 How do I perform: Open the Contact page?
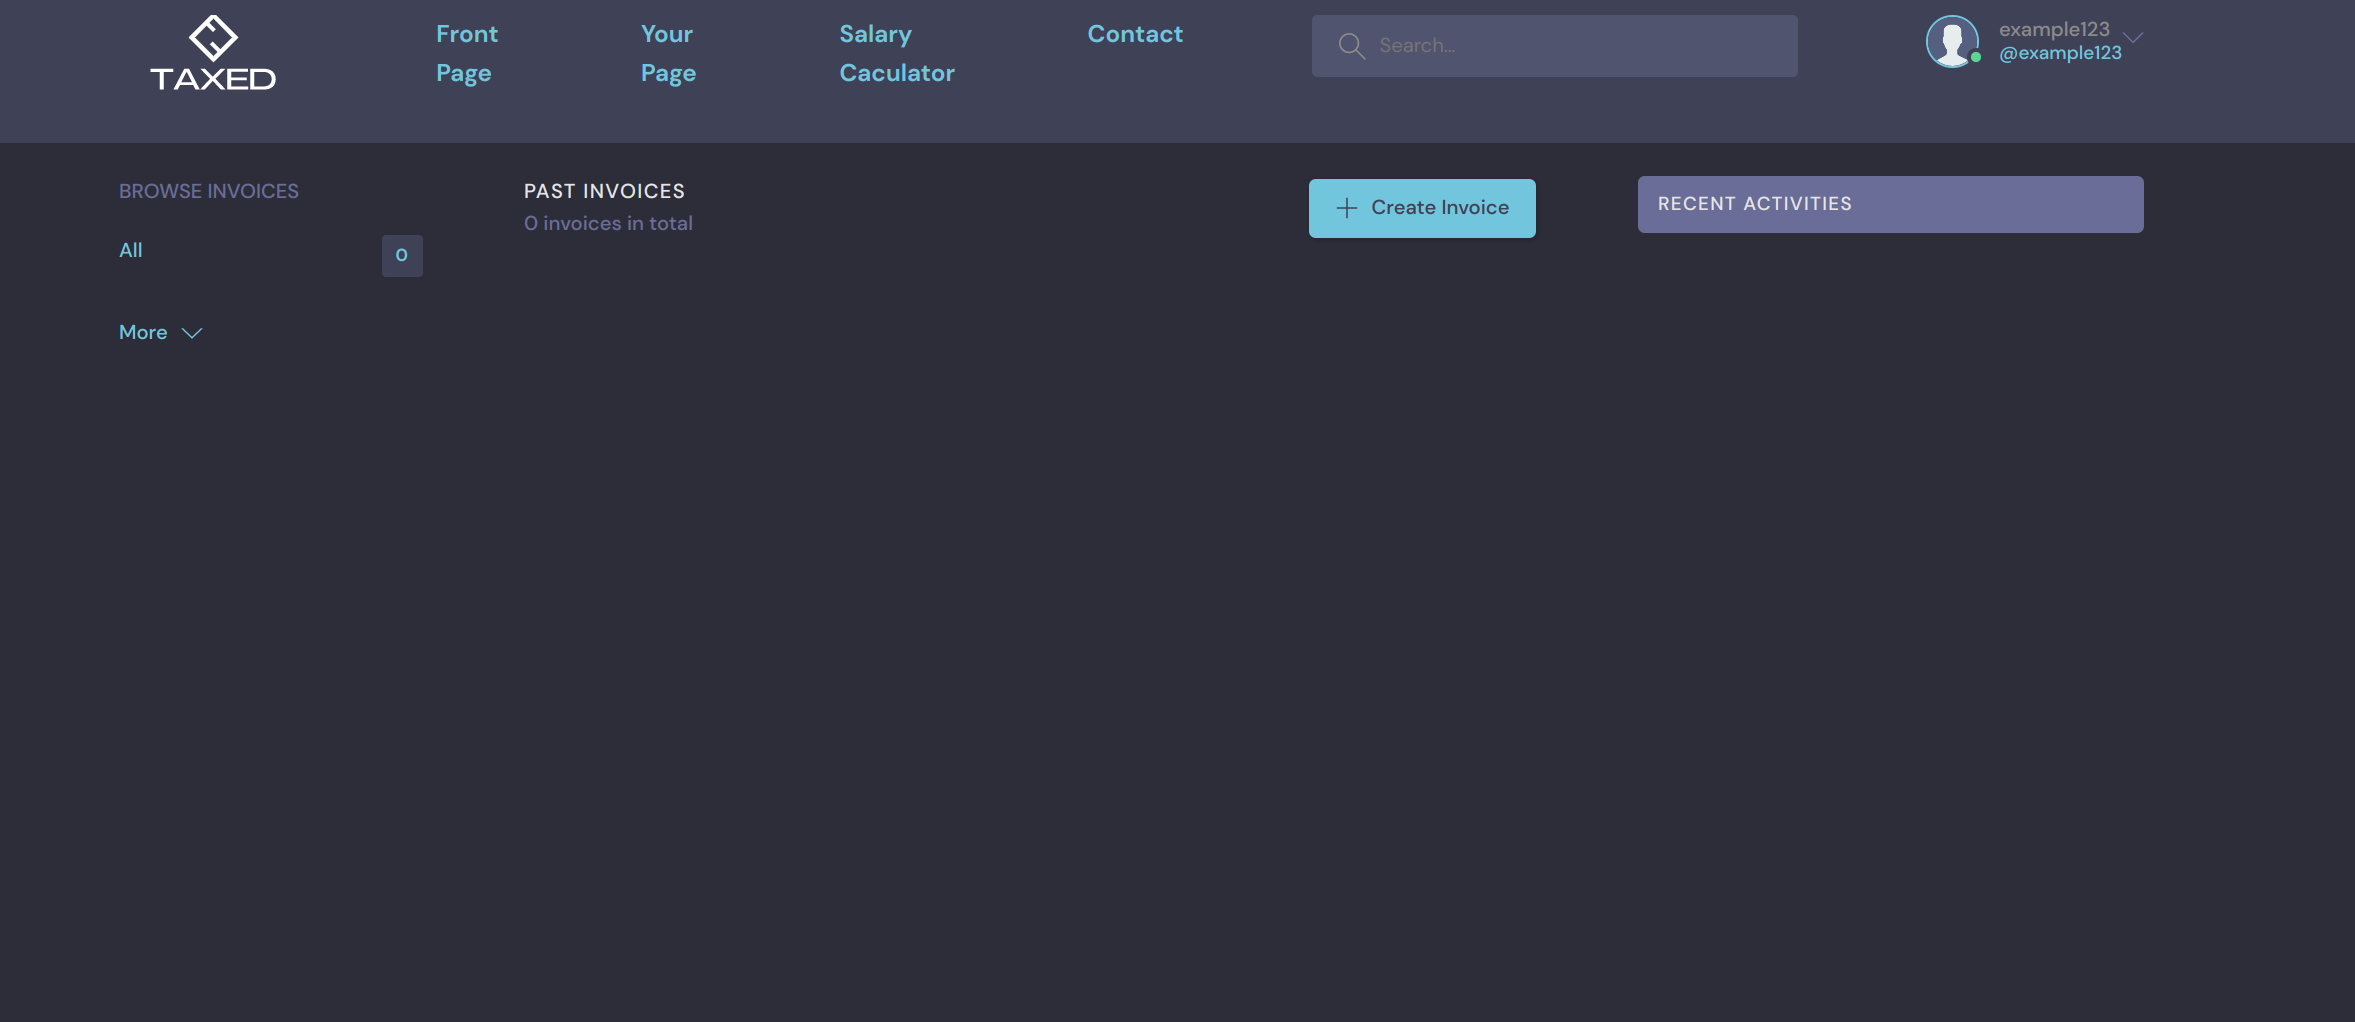(1135, 34)
